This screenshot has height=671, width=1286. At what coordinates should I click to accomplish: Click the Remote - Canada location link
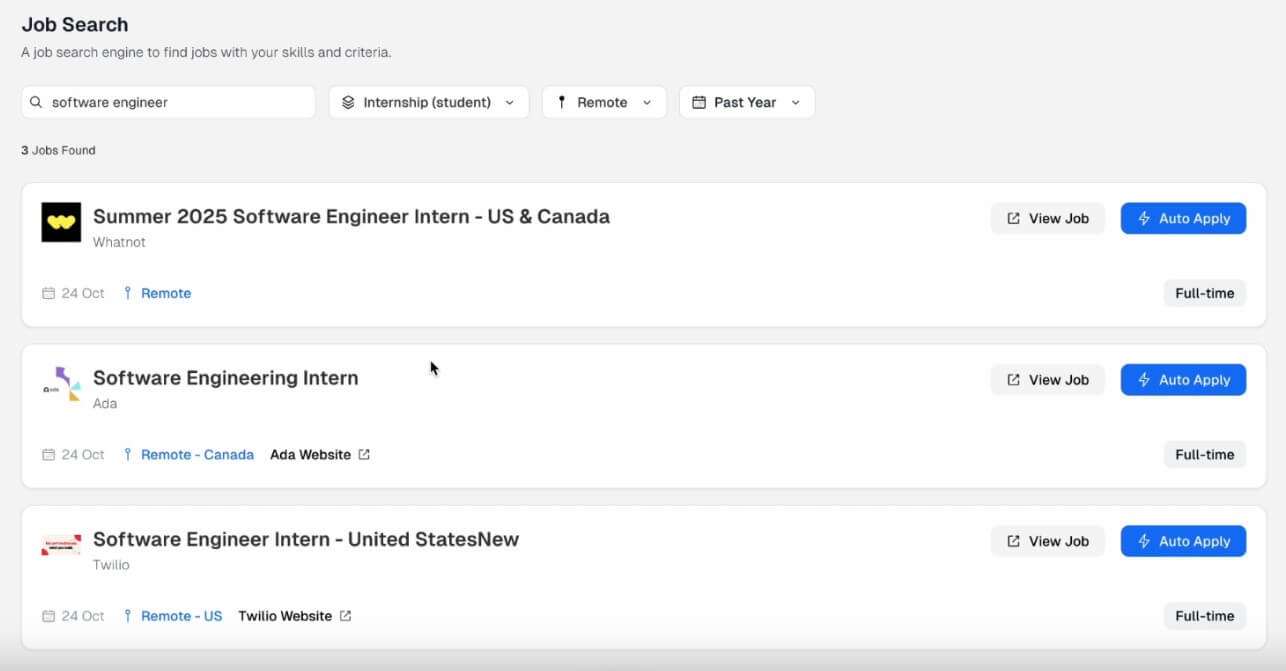(x=197, y=454)
